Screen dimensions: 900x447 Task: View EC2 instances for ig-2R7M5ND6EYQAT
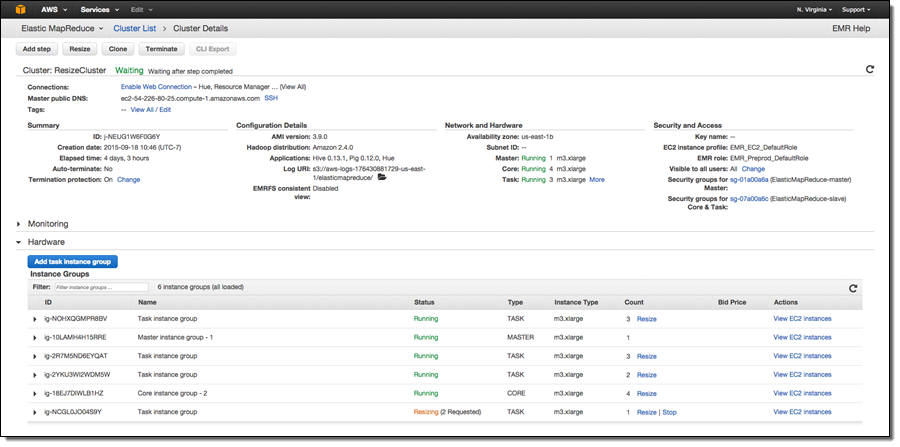click(x=802, y=356)
